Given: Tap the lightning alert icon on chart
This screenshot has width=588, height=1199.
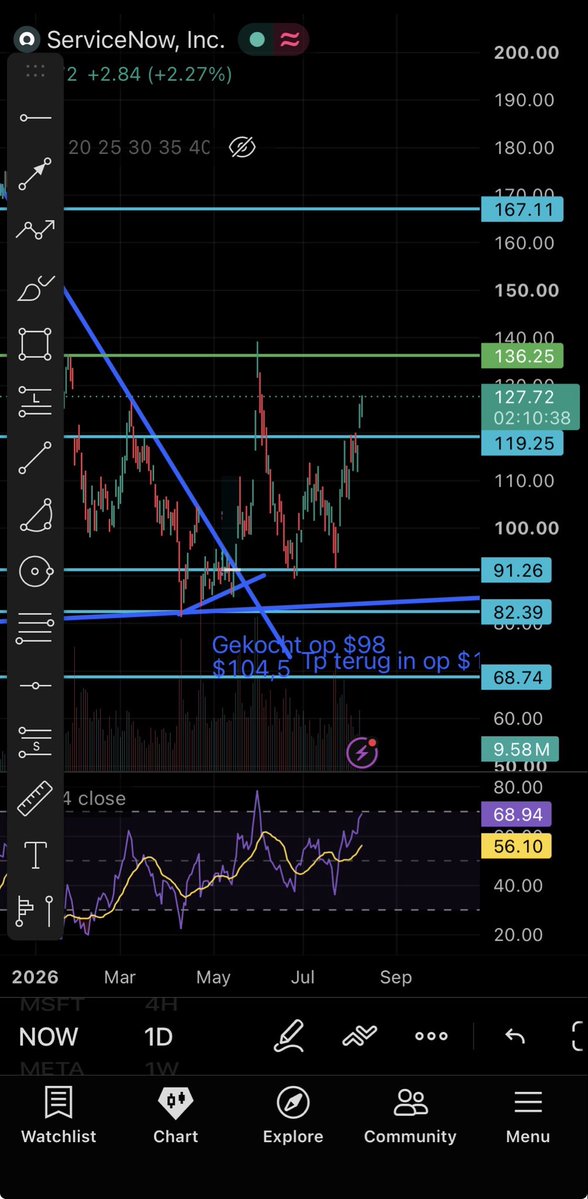Looking at the screenshot, I should (362, 753).
